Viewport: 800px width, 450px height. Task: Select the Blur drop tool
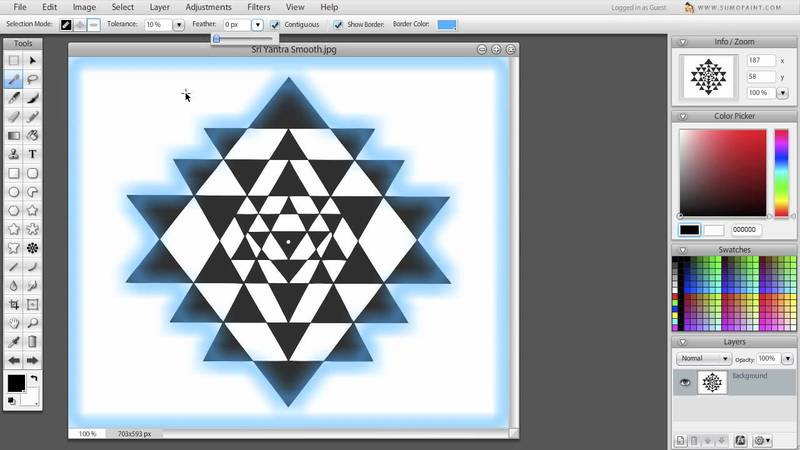click(14, 286)
